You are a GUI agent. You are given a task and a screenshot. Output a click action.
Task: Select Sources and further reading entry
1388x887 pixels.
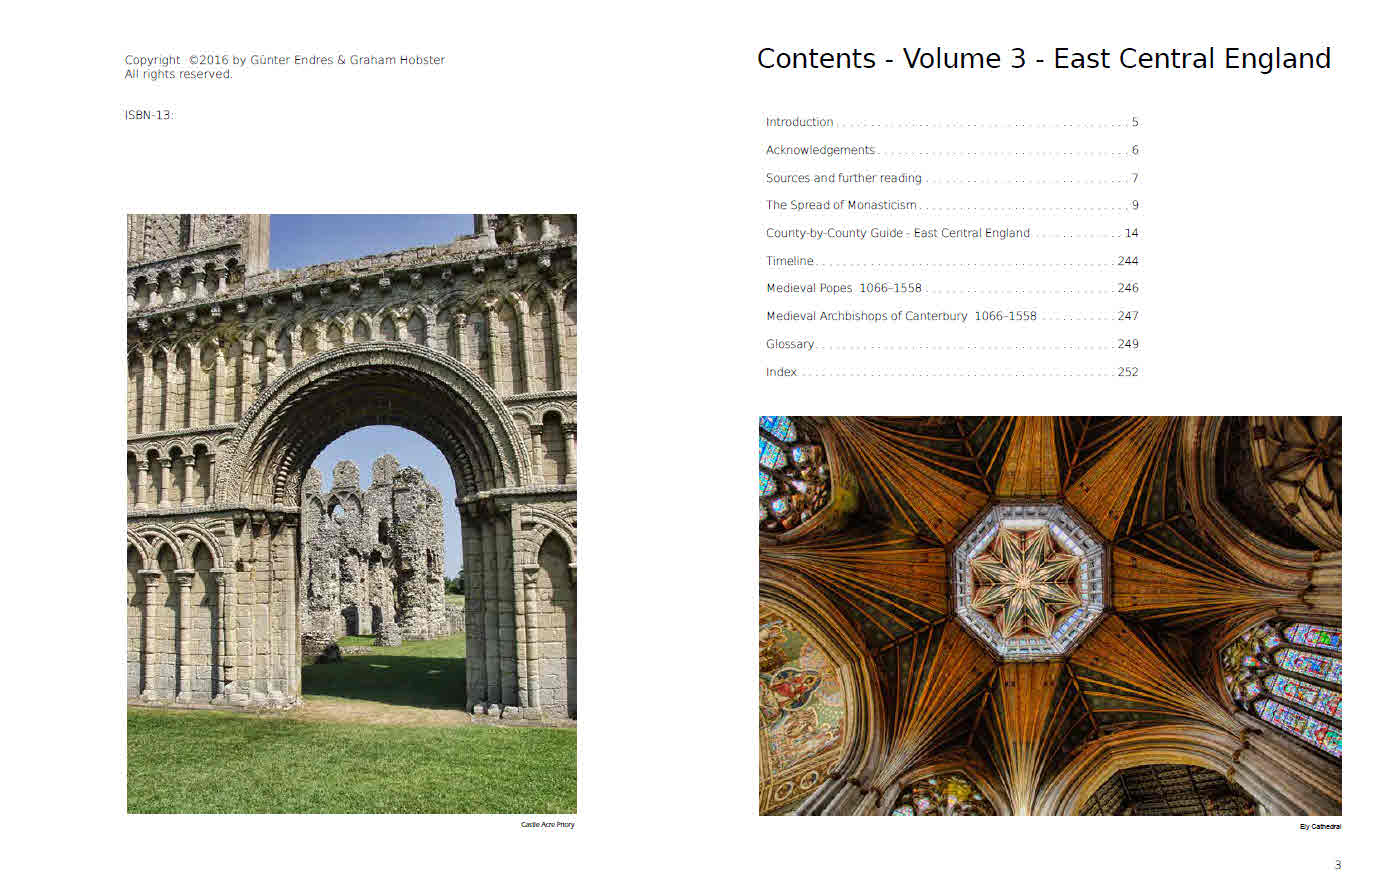[843, 178]
